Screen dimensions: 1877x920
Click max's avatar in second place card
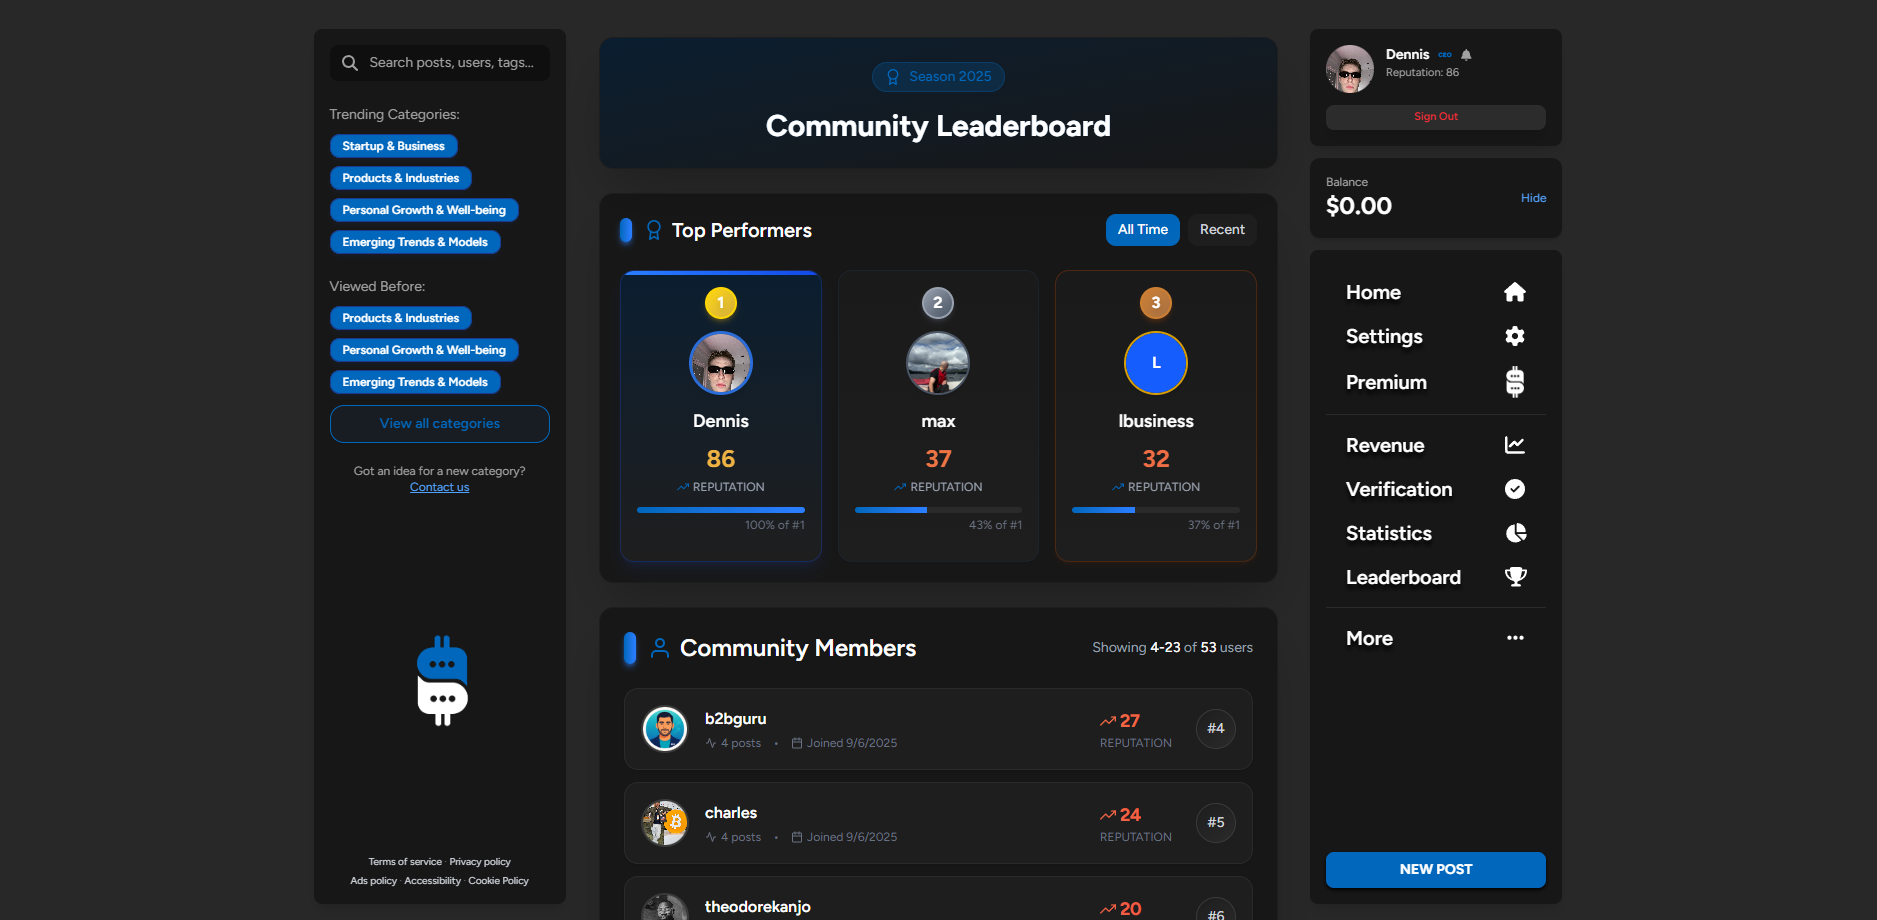coord(938,363)
